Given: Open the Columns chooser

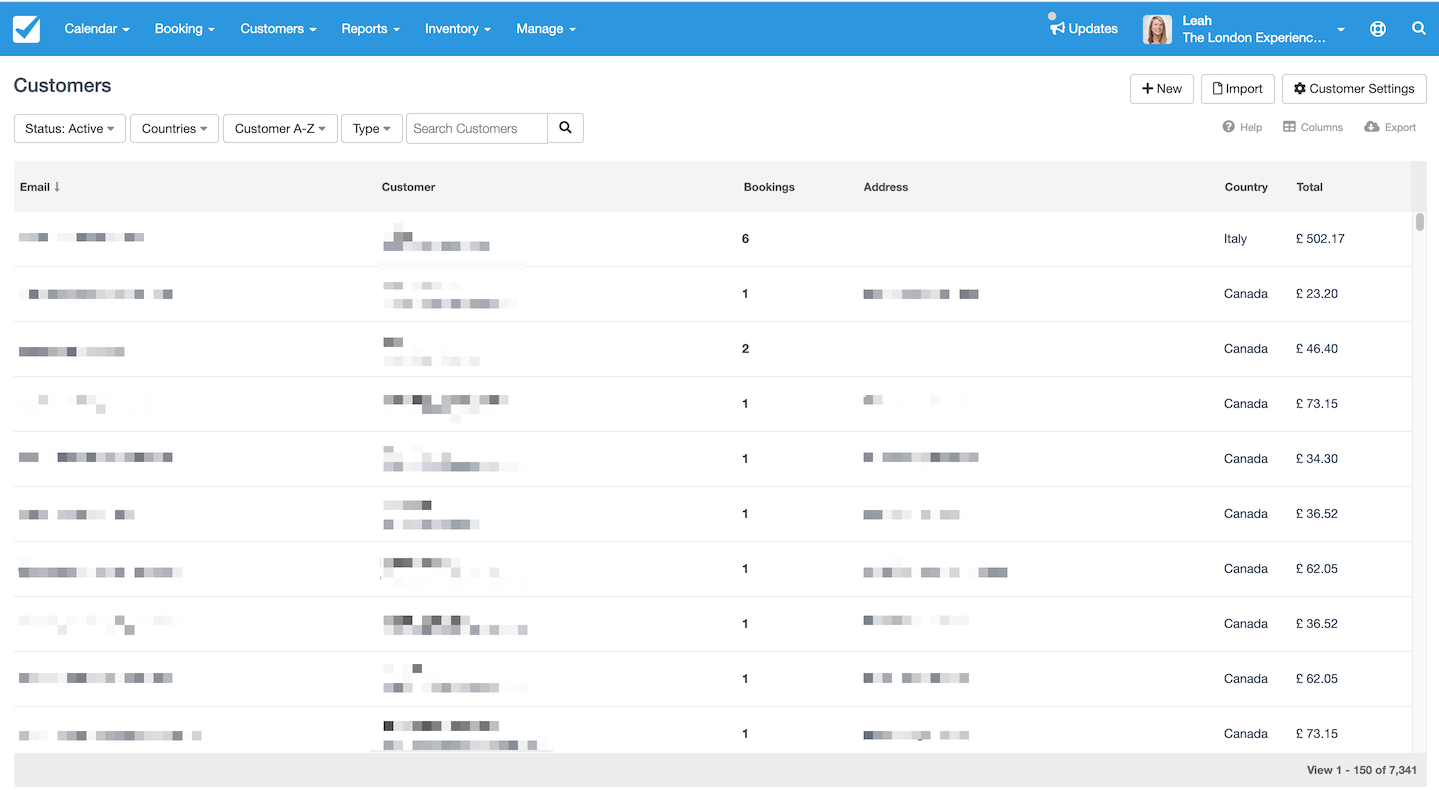Looking at the screenshot, I should 1313,127.
